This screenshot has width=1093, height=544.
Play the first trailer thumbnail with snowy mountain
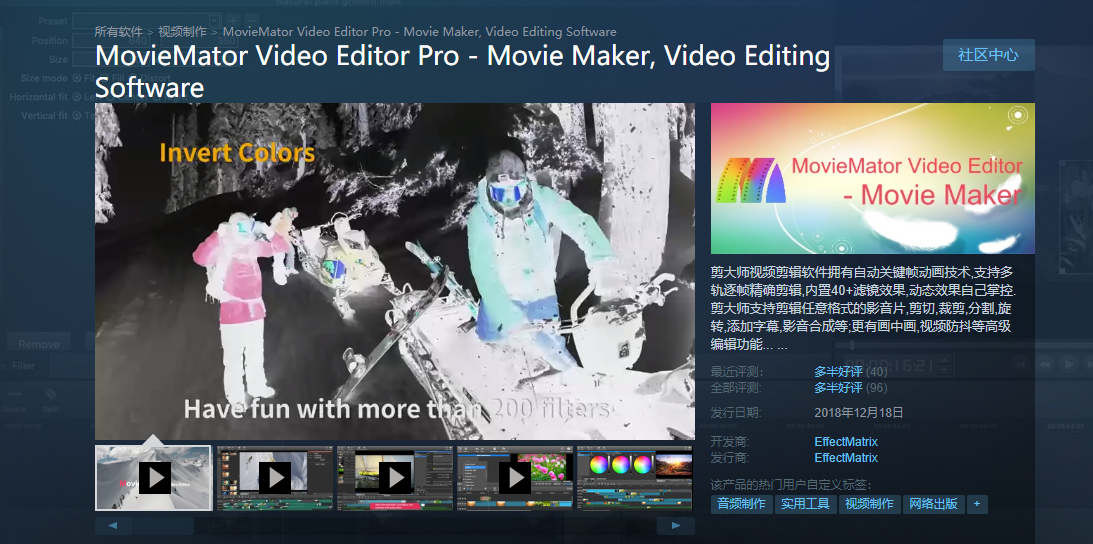click(x=154, y=478)
